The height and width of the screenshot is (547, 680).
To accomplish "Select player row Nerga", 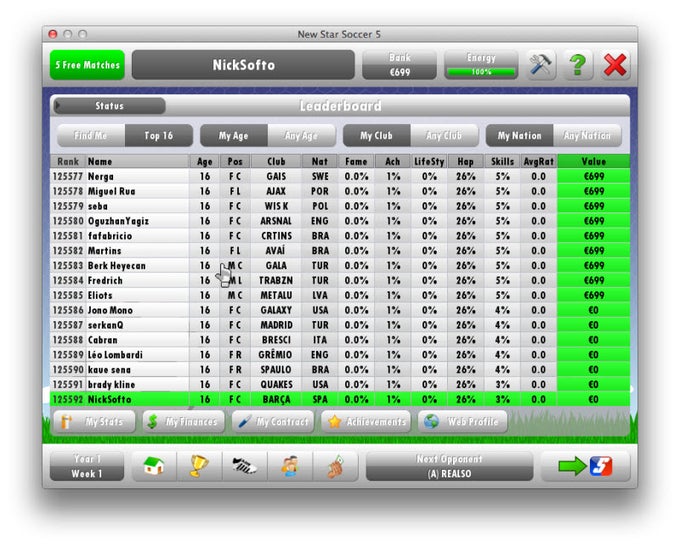I will click(x=340, y=177).
